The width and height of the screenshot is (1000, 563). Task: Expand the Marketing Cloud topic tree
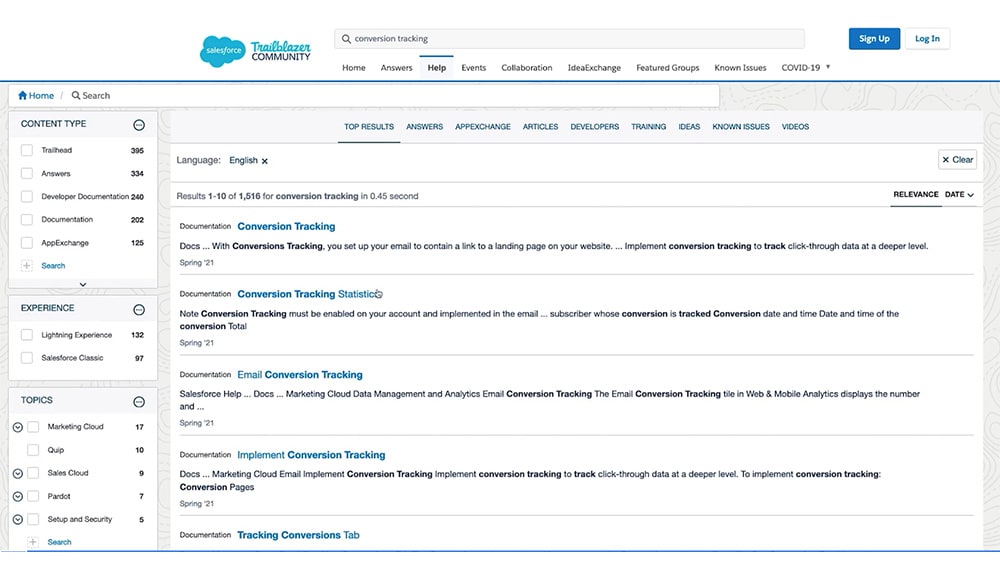coord(18,427)
